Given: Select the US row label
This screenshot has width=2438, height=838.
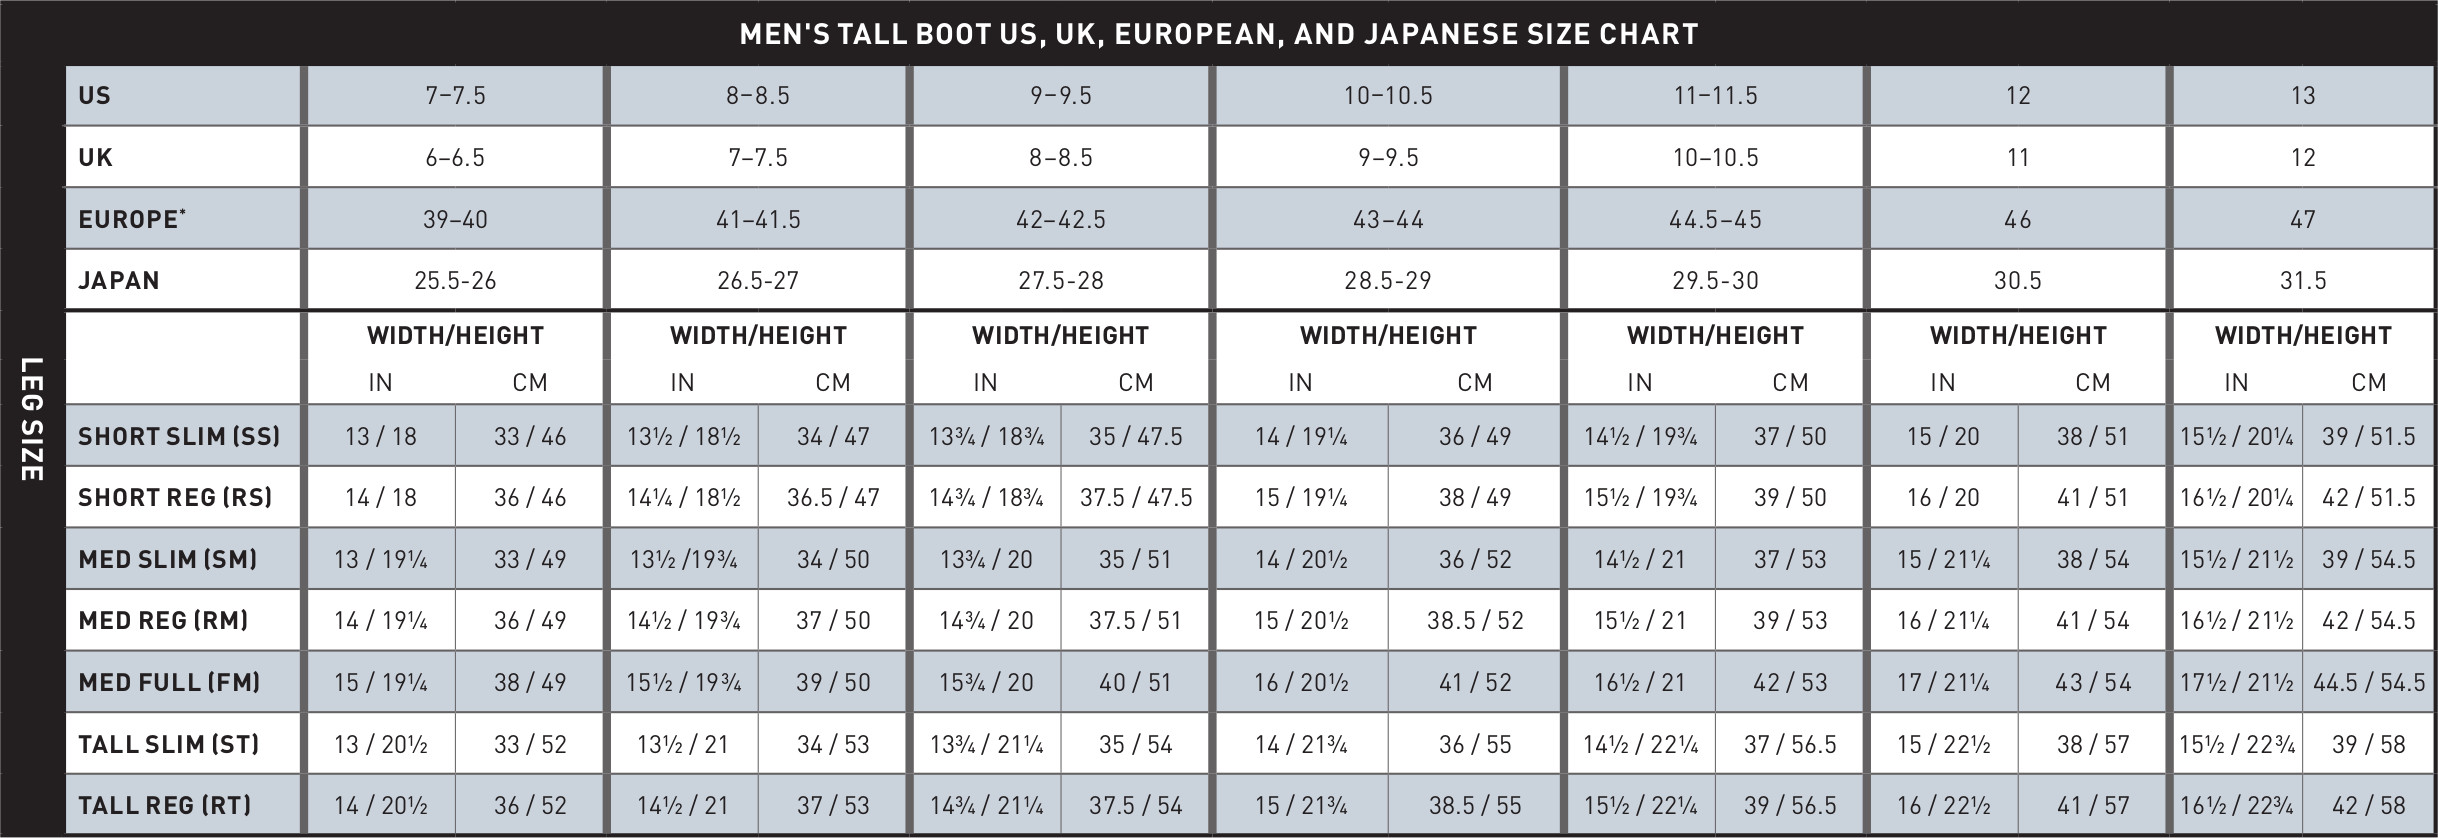Looking at the screenshot, I should click(95, 96).
